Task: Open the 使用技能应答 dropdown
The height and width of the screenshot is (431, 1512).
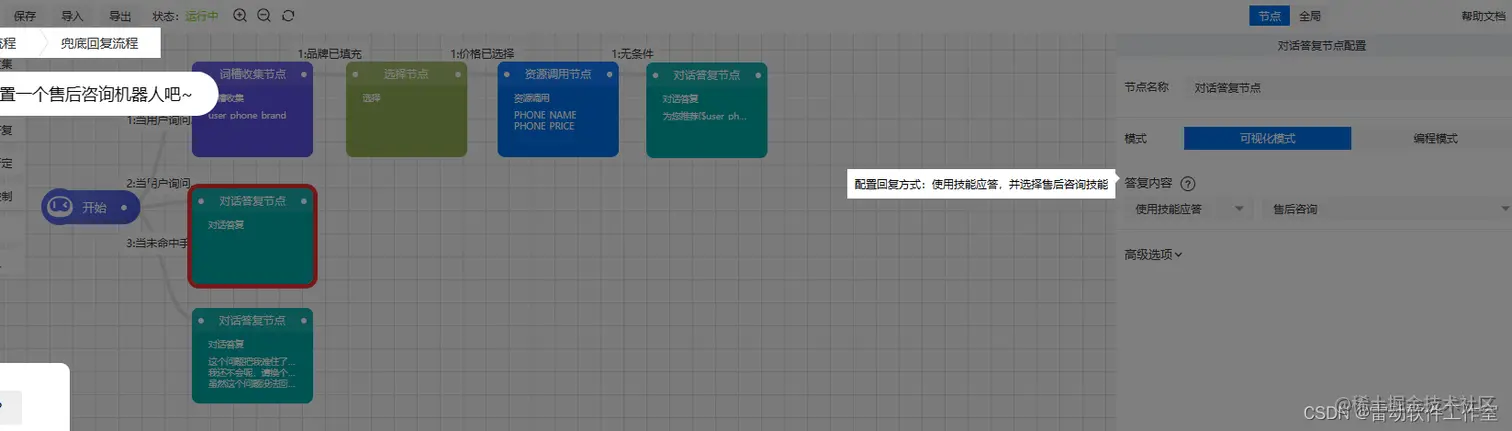Action: [1188, 209]
